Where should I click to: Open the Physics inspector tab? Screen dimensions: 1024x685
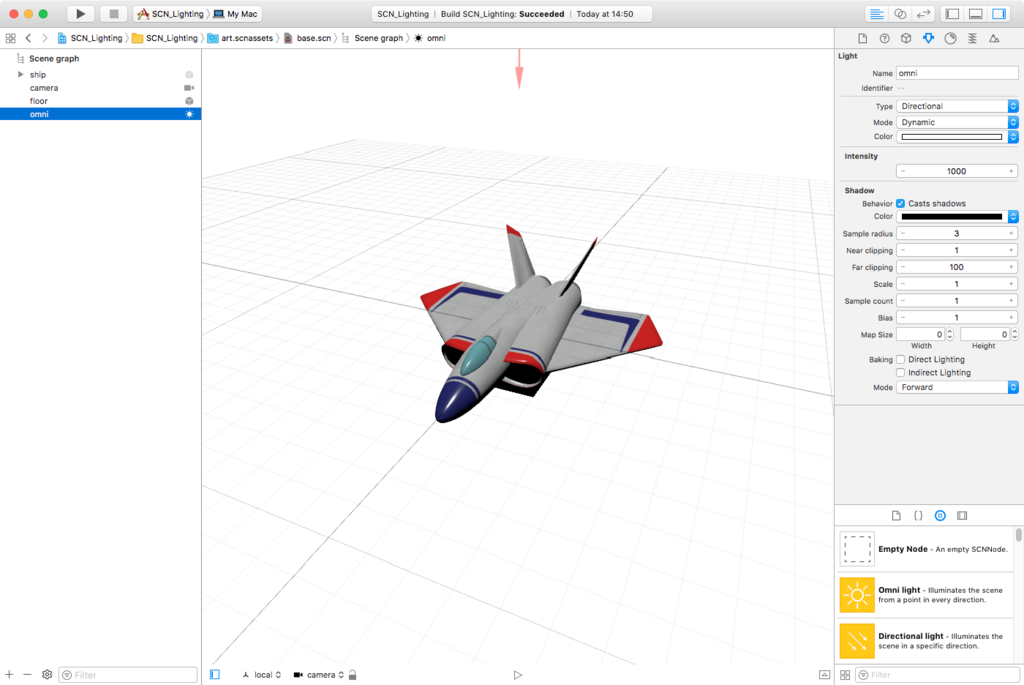tap(972, 39)
